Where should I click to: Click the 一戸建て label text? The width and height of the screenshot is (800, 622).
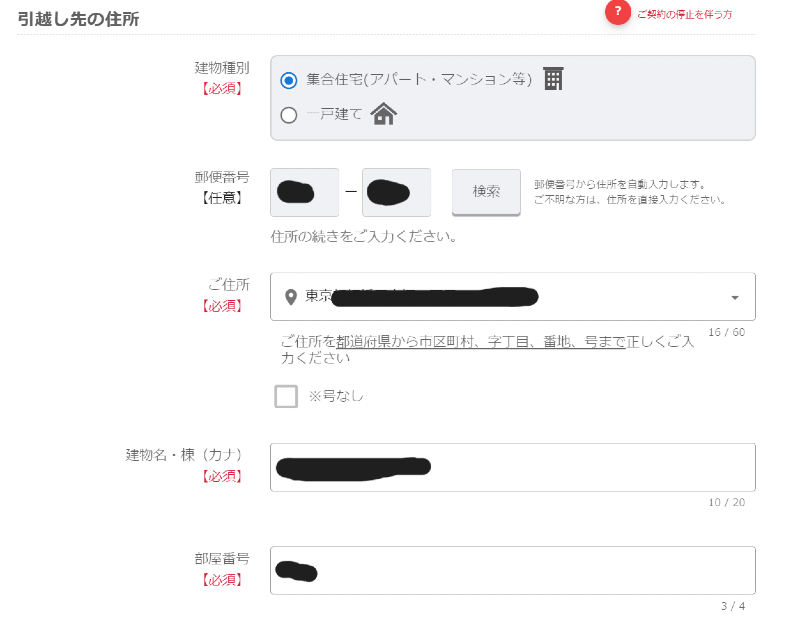click(x=335, y=114)
